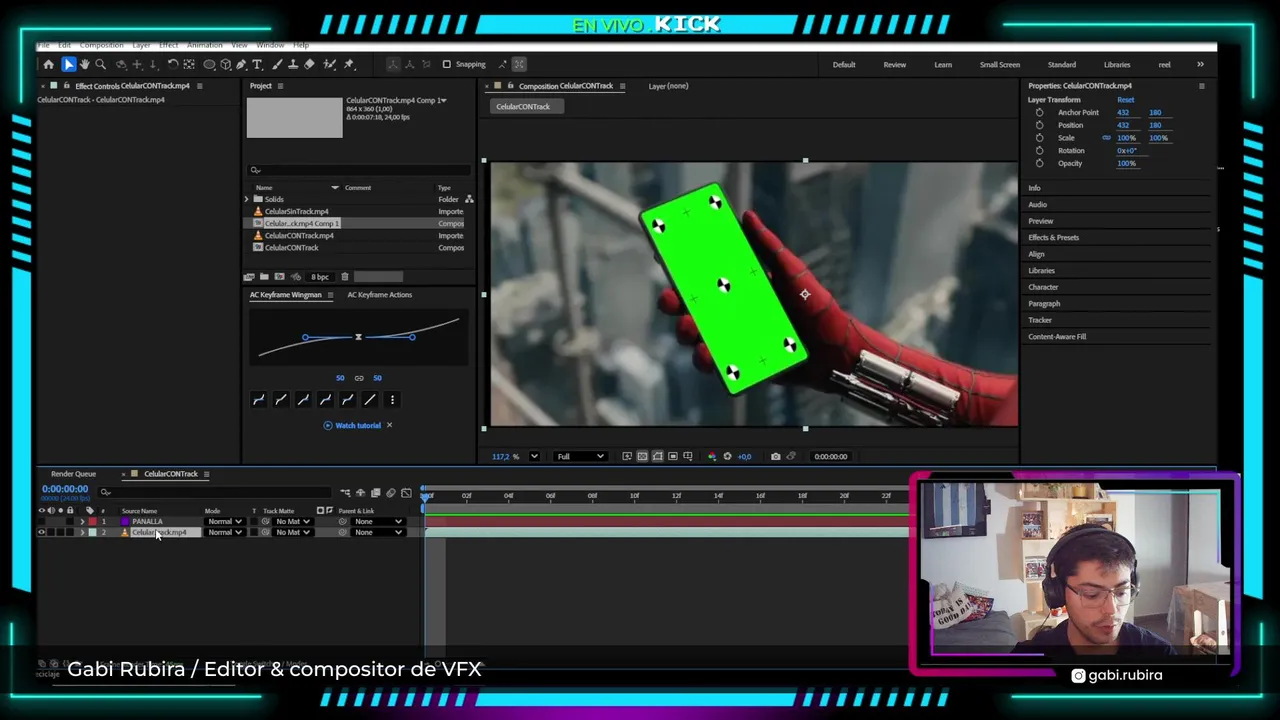Click the delete trash icon in Project panel
The height and width of the screenshot is (720, 1280).
click(344, 277)
